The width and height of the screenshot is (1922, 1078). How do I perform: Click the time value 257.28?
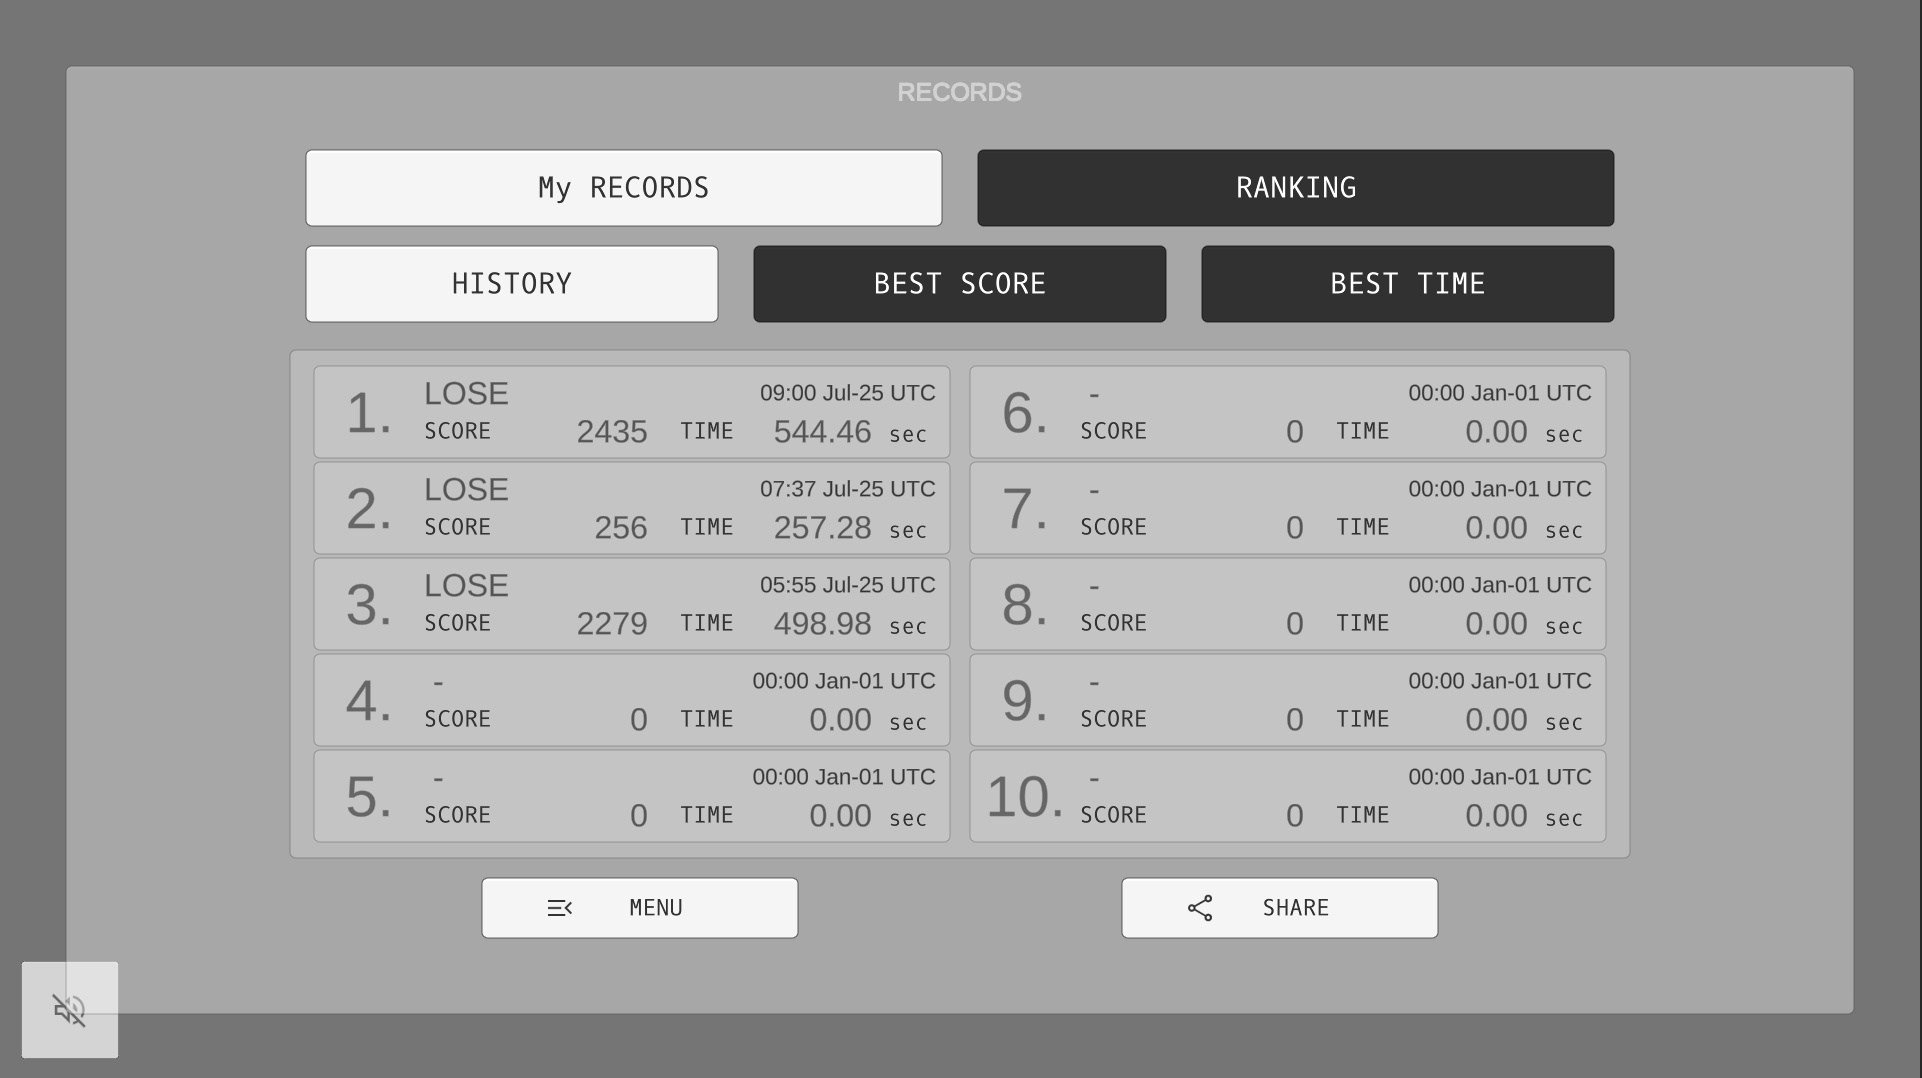[822, 528]
